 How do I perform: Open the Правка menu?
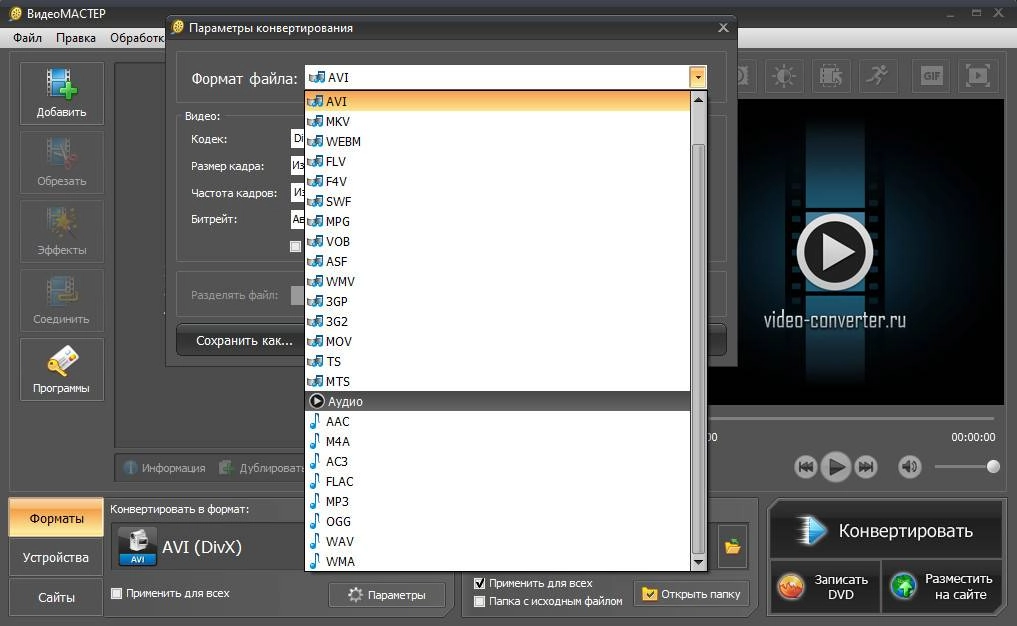pos(76,38)
